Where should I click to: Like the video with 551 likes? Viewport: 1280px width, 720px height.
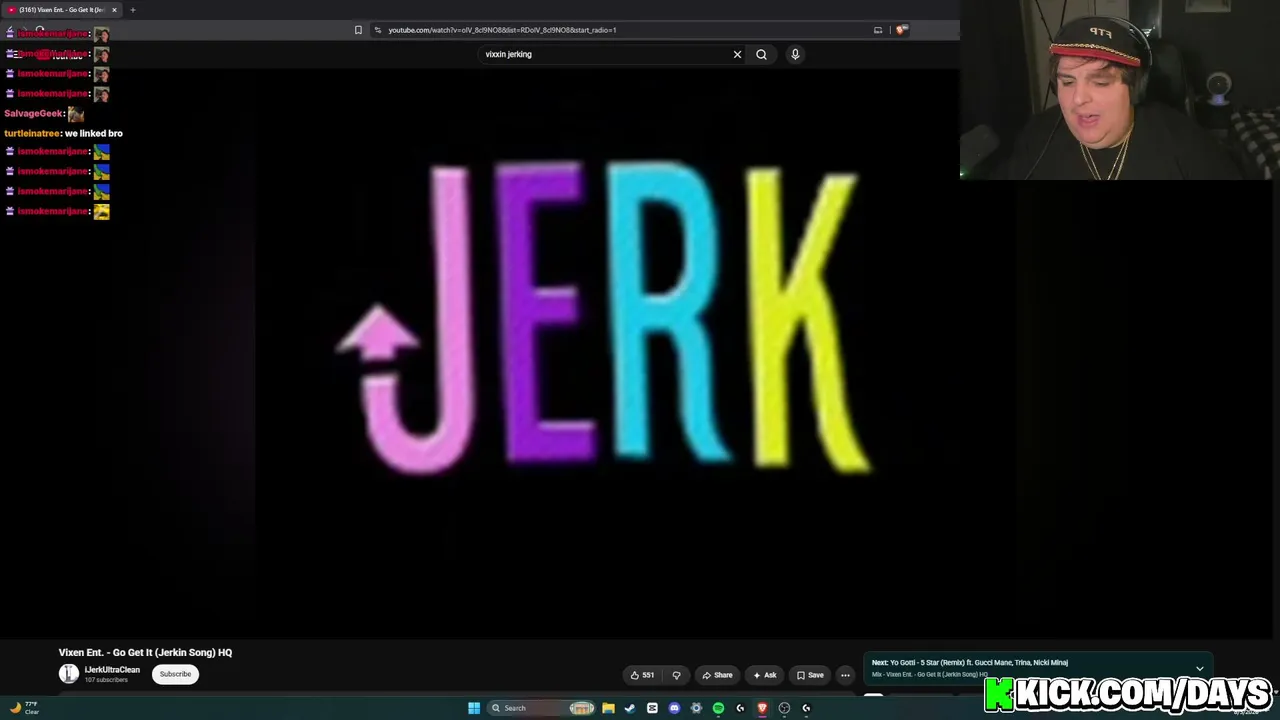(642, 675)
